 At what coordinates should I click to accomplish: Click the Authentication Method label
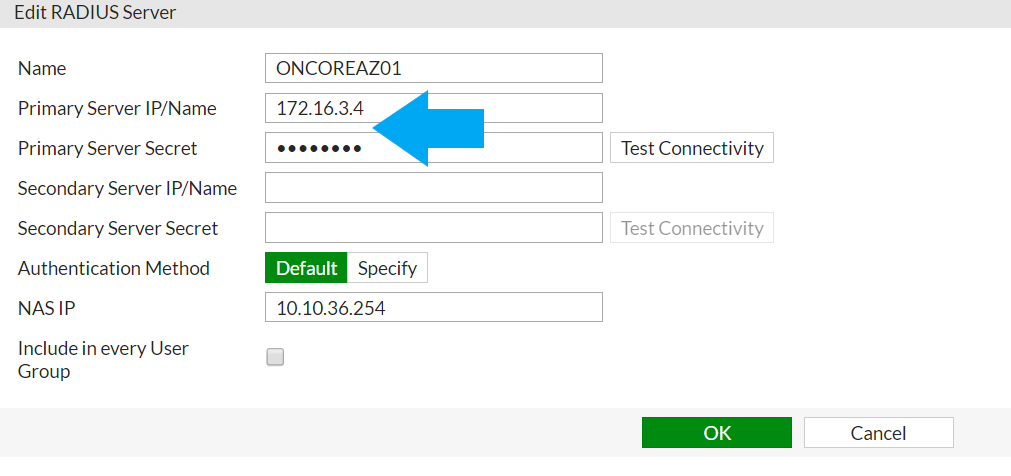tap(114, 268)
